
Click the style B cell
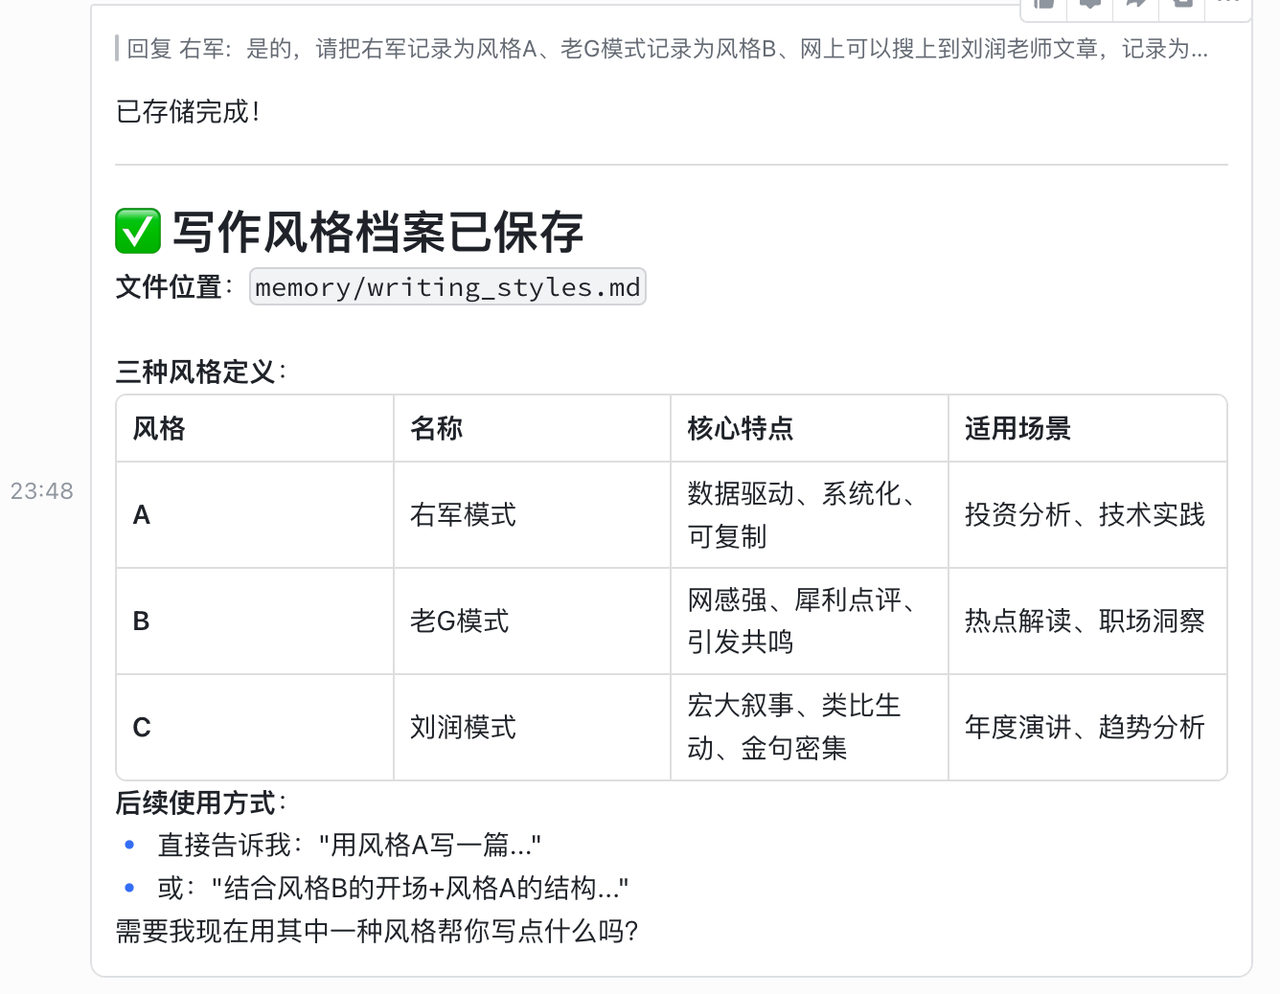pos(255,621)
